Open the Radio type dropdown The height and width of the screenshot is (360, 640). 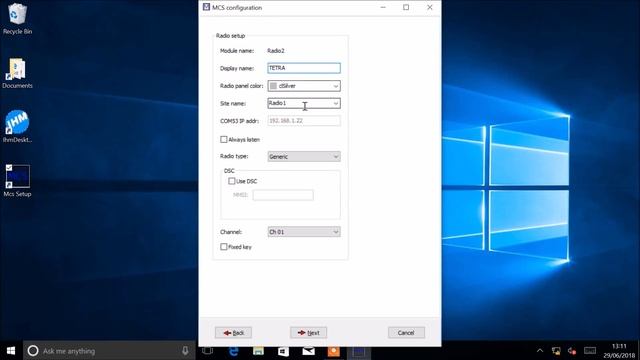304,156
